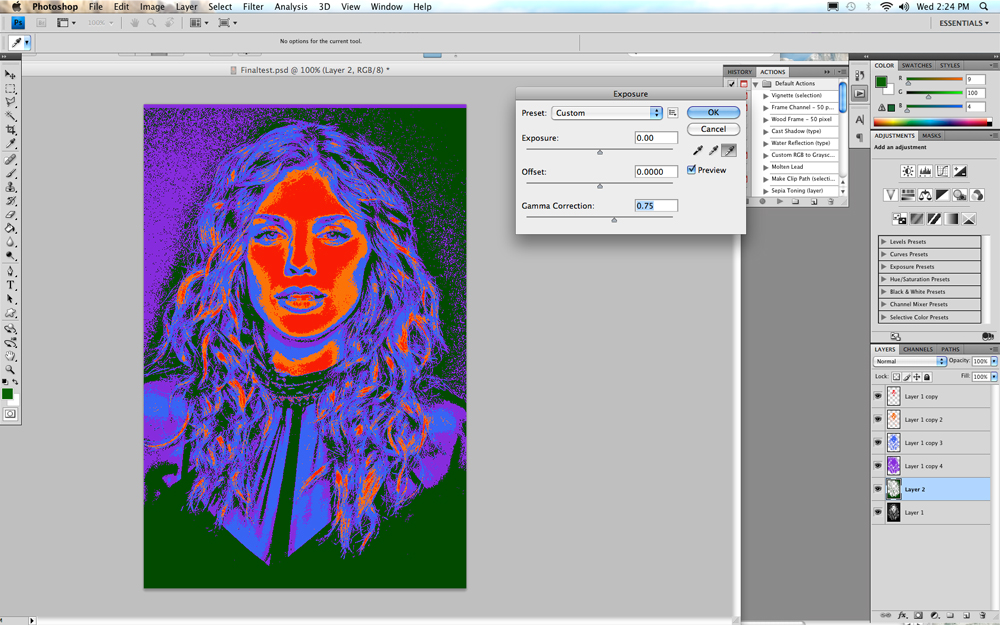This screenshot has width=1000, height=625.
Task: Expand Levels Presets
Action: (x=884, y=242)
